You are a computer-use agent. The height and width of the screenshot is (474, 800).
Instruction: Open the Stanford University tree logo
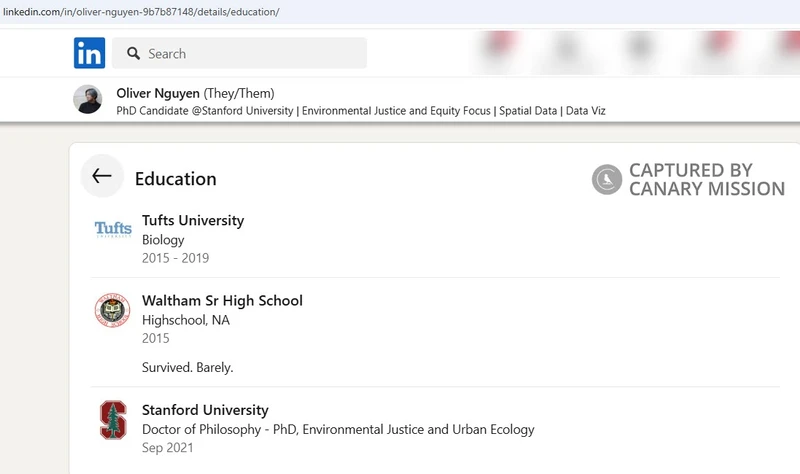pos(113,420)
